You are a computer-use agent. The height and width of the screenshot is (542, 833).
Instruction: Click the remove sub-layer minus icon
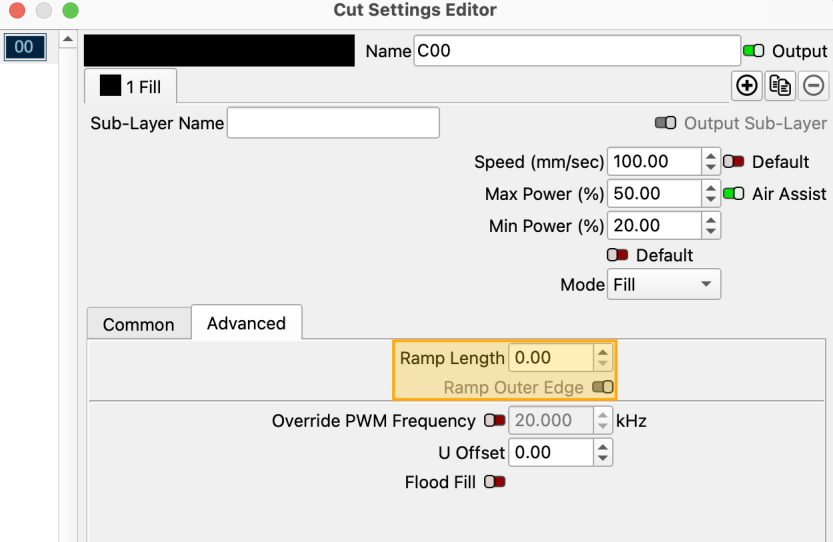pyautogui.click(x=814, y=86)
